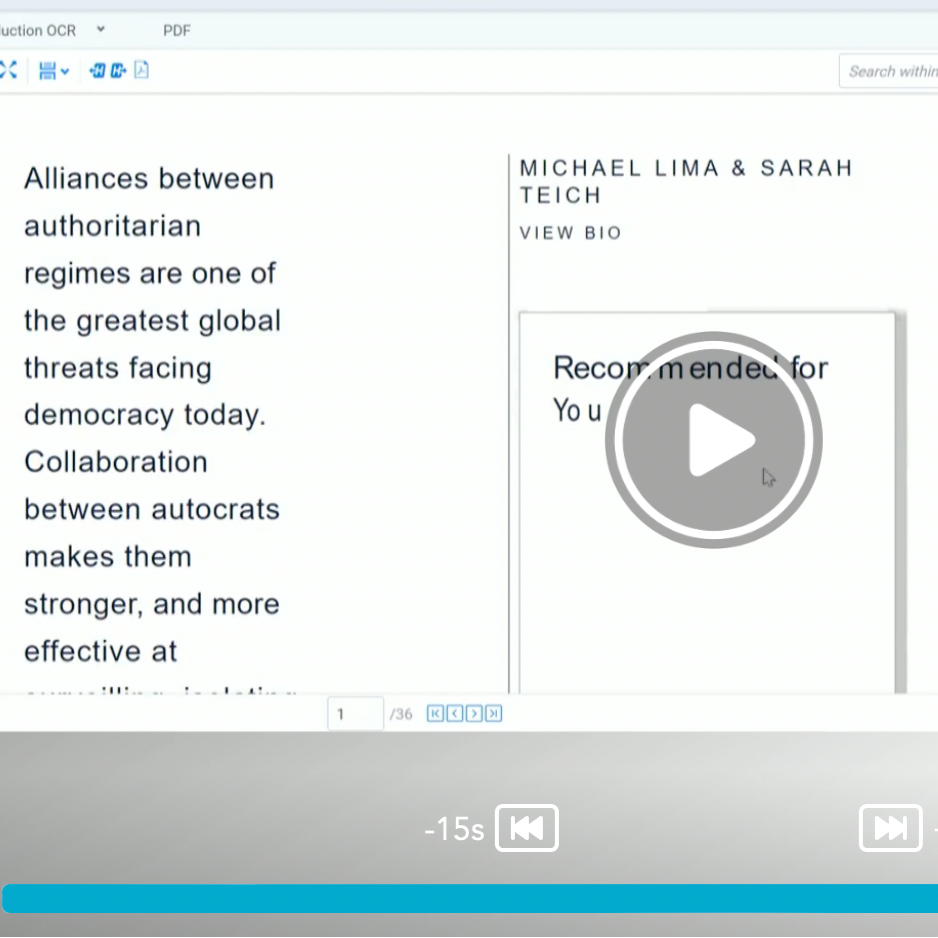This screenshot has height=938, width=938.
Task: Open the PDF download icon
Action: pos(140,70)
